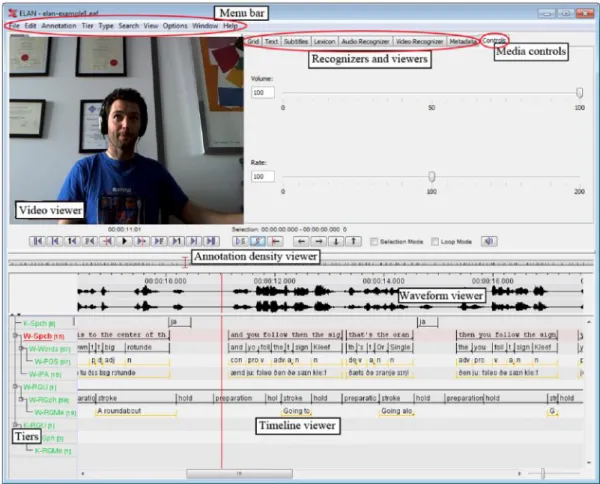Open the Annotation menu

(x=59, y=26)
